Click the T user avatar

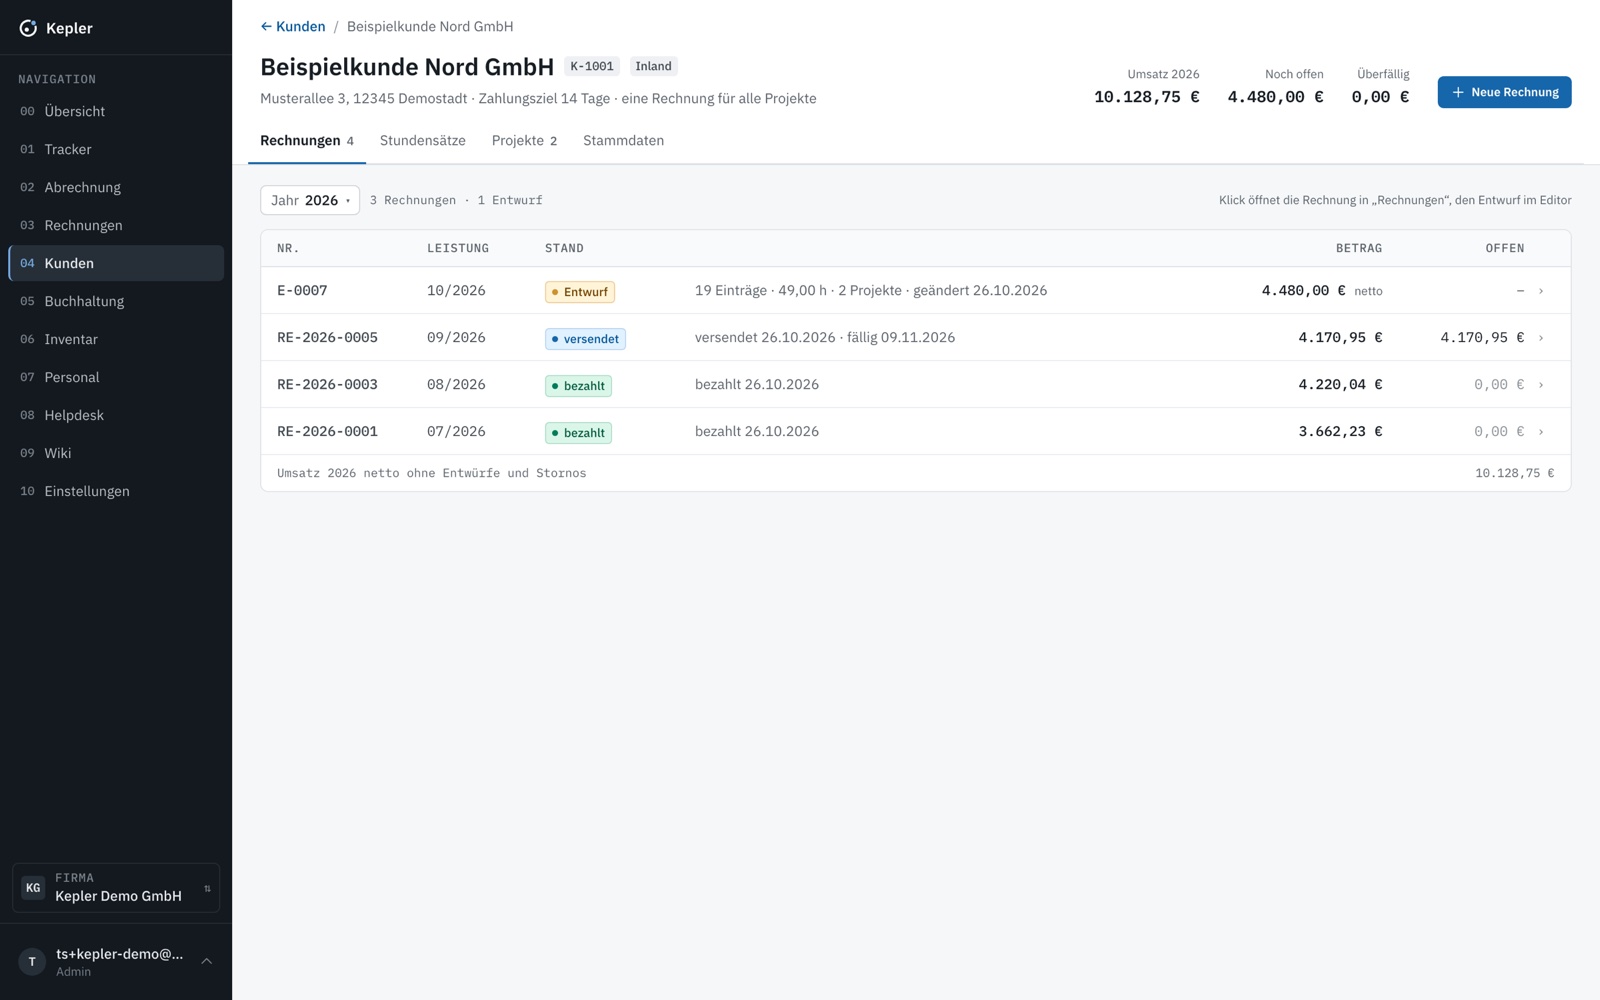(32, 962)
